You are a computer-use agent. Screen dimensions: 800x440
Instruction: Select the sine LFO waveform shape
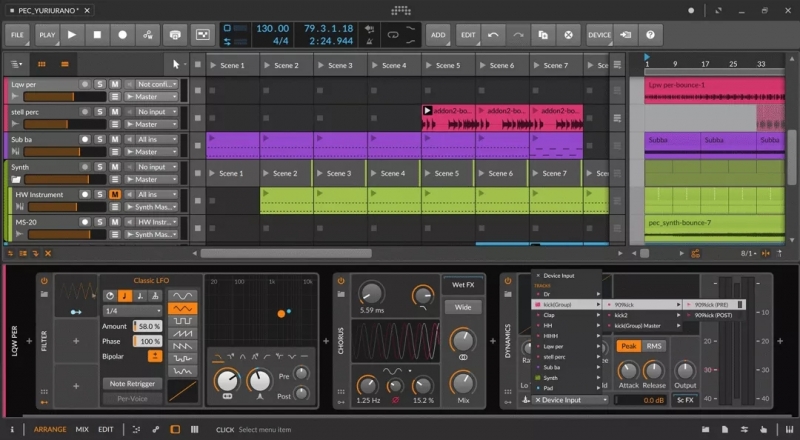[x=182, y=296]
